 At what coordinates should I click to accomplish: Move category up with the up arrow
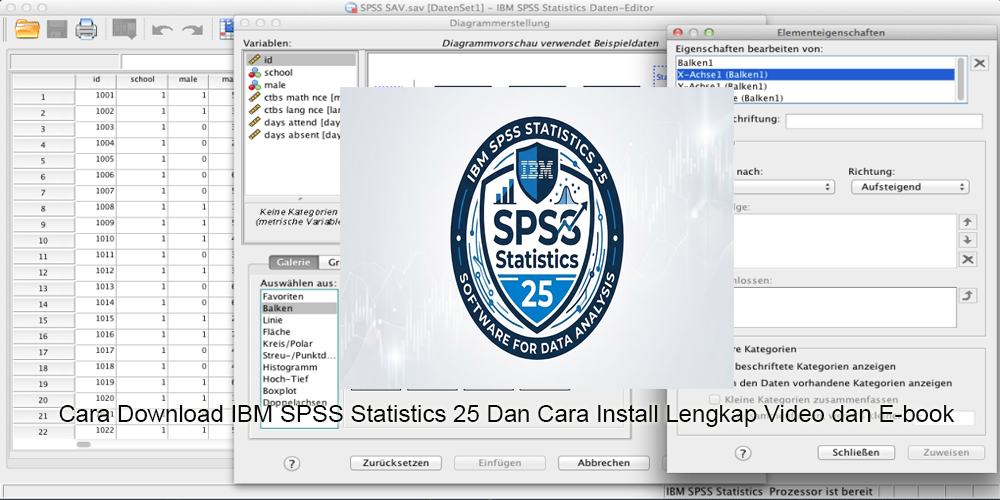tap(968, 222)
